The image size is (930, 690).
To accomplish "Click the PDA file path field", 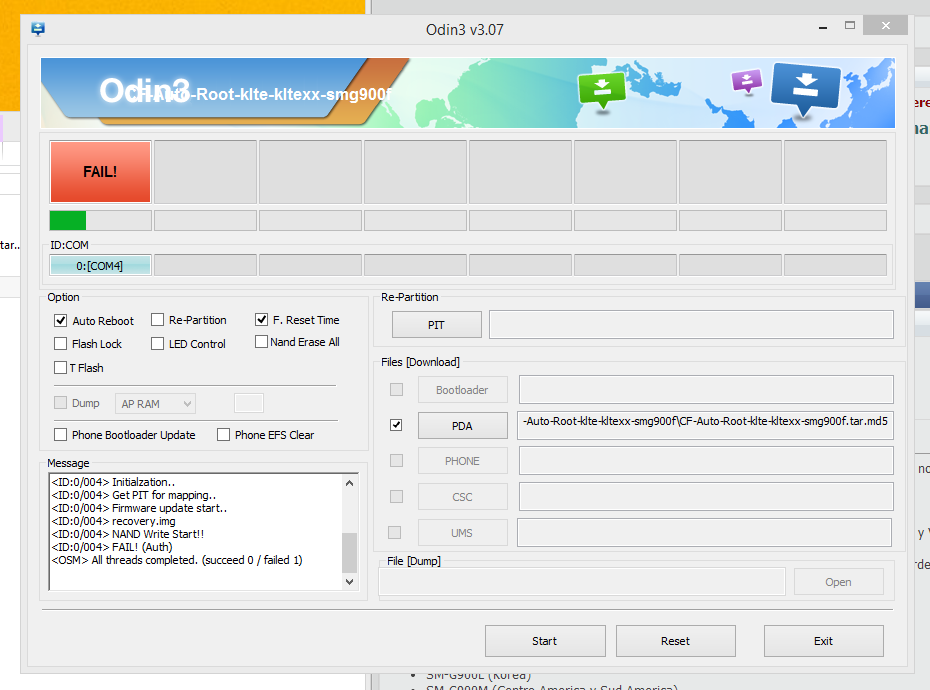I will click(705, 425).
